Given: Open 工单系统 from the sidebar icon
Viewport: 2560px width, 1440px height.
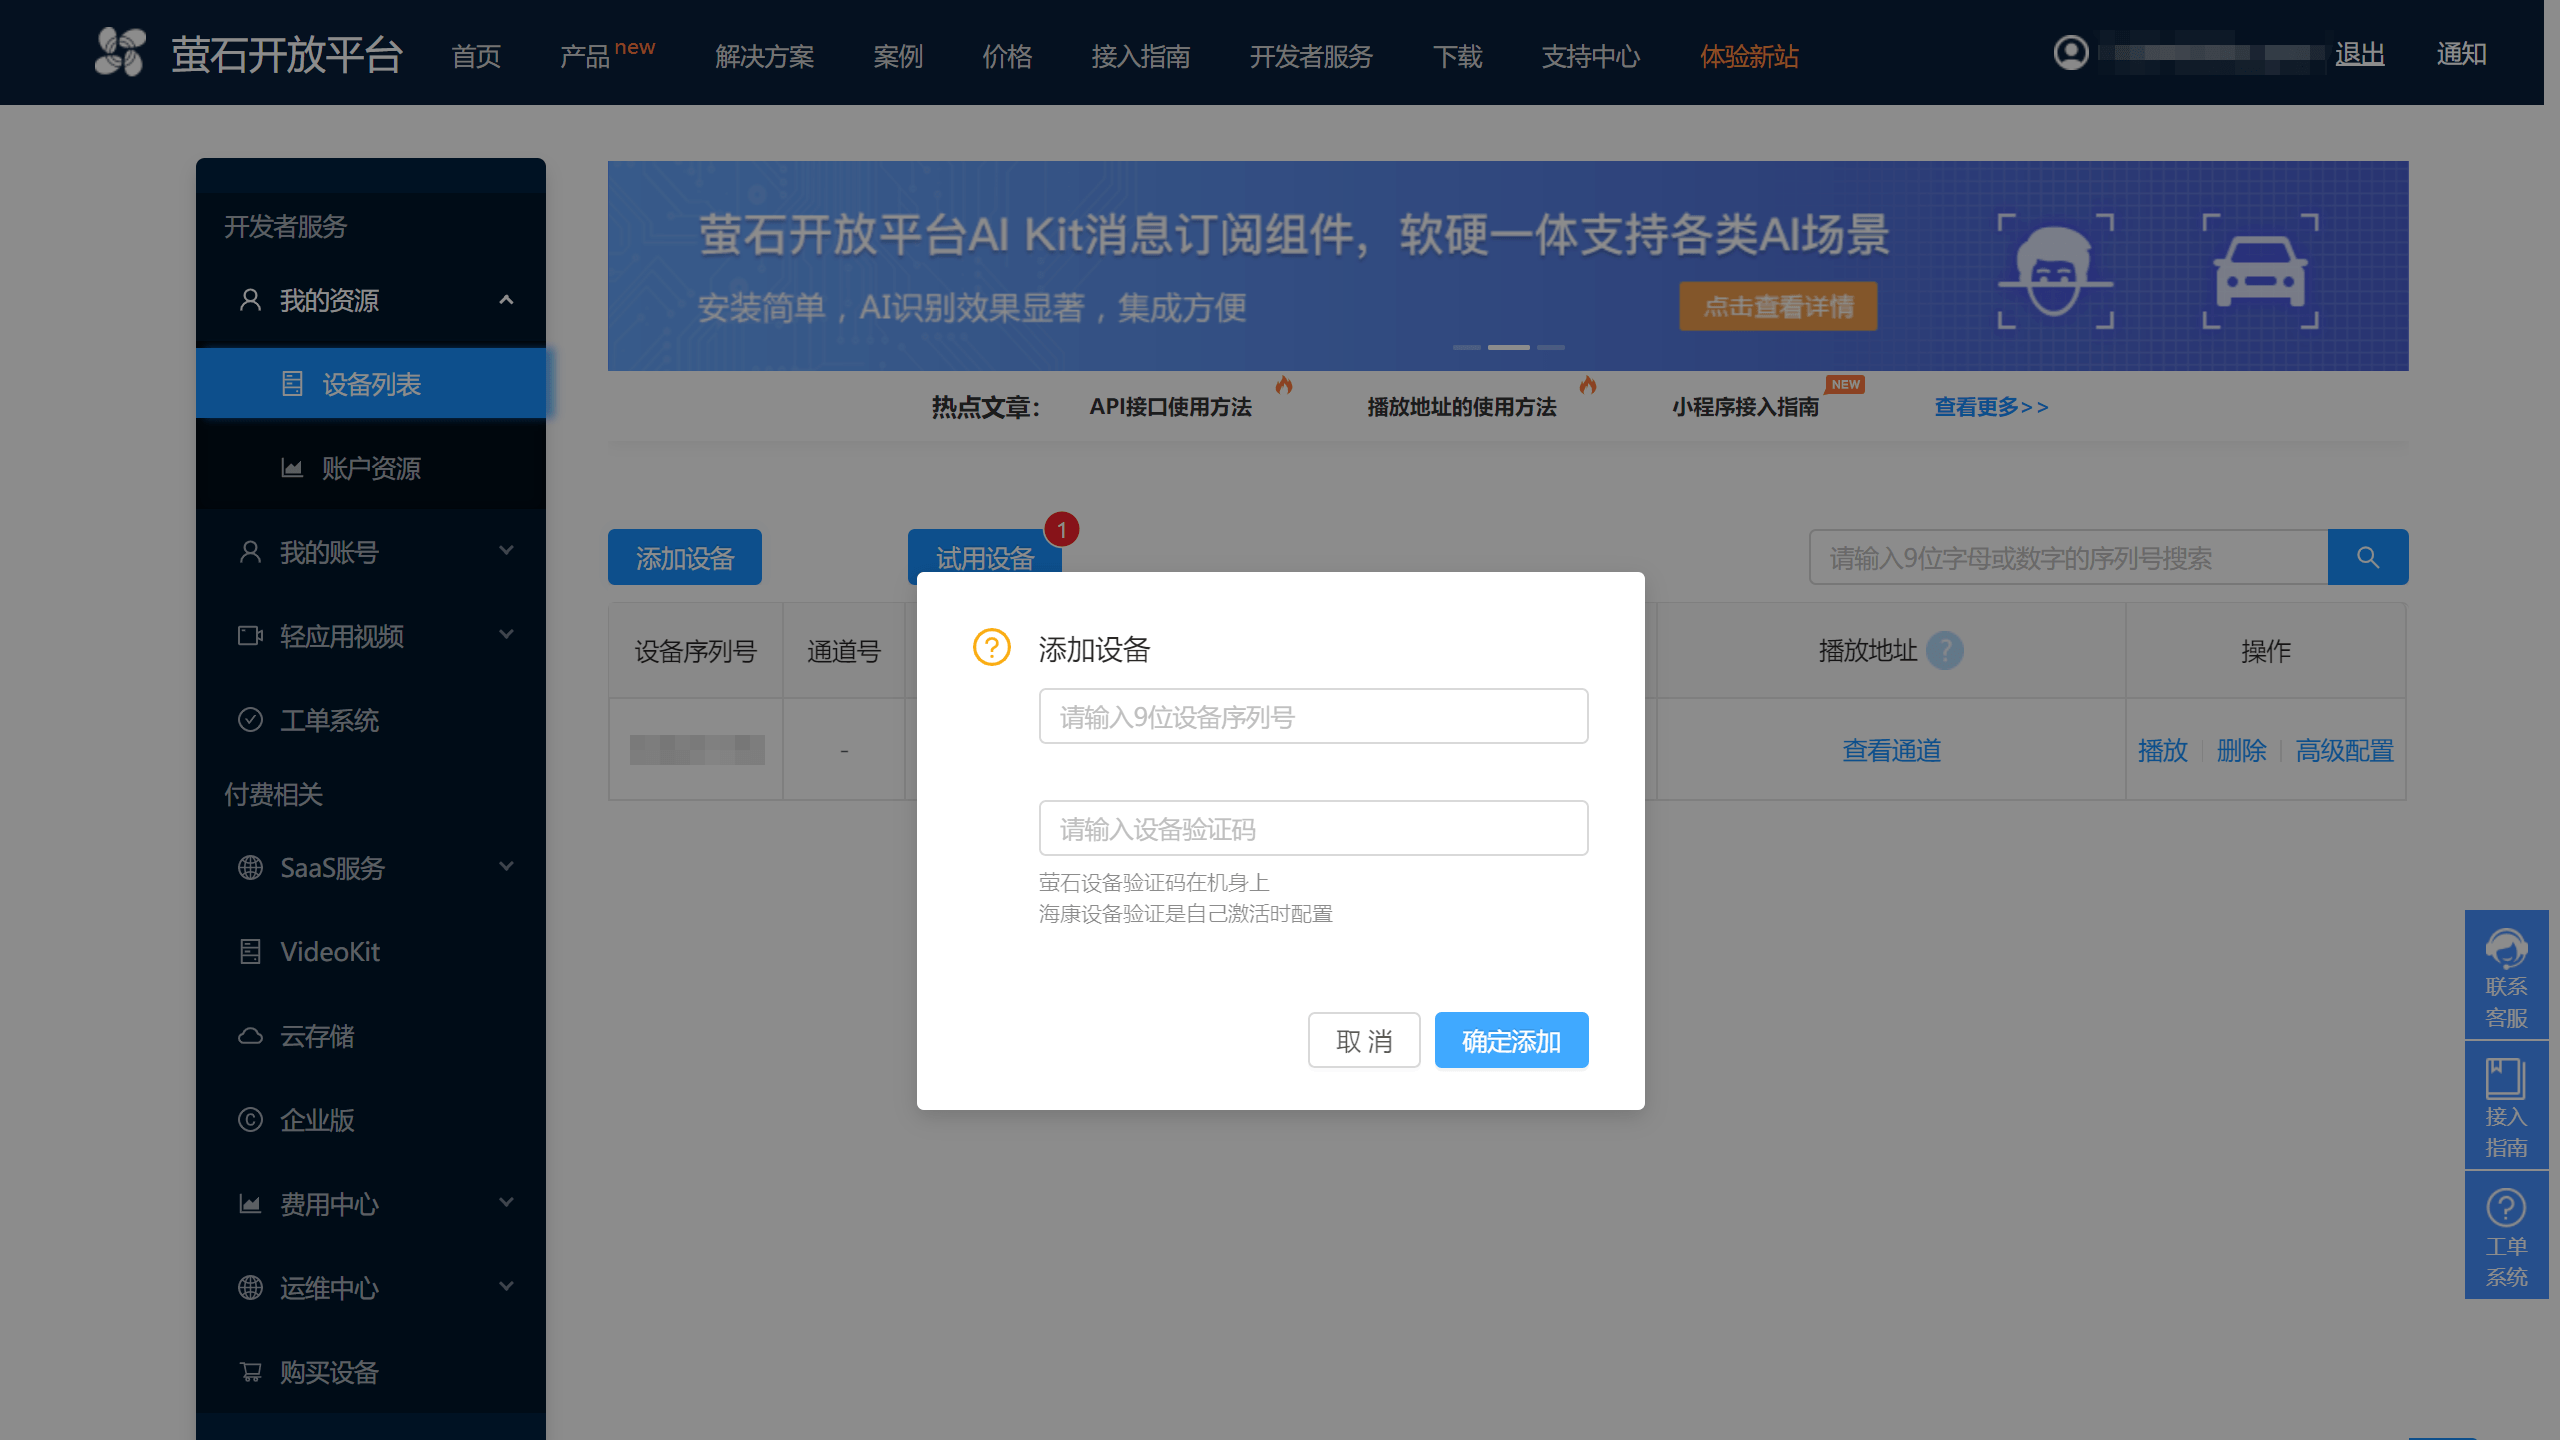Looking at the screenshot, I should pyautogui.click(x=250, y=719).
